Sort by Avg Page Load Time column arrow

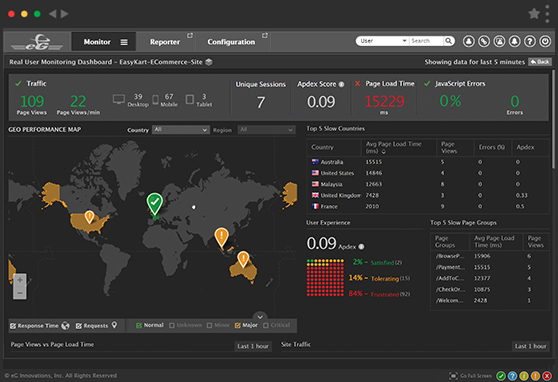(384, 152)
